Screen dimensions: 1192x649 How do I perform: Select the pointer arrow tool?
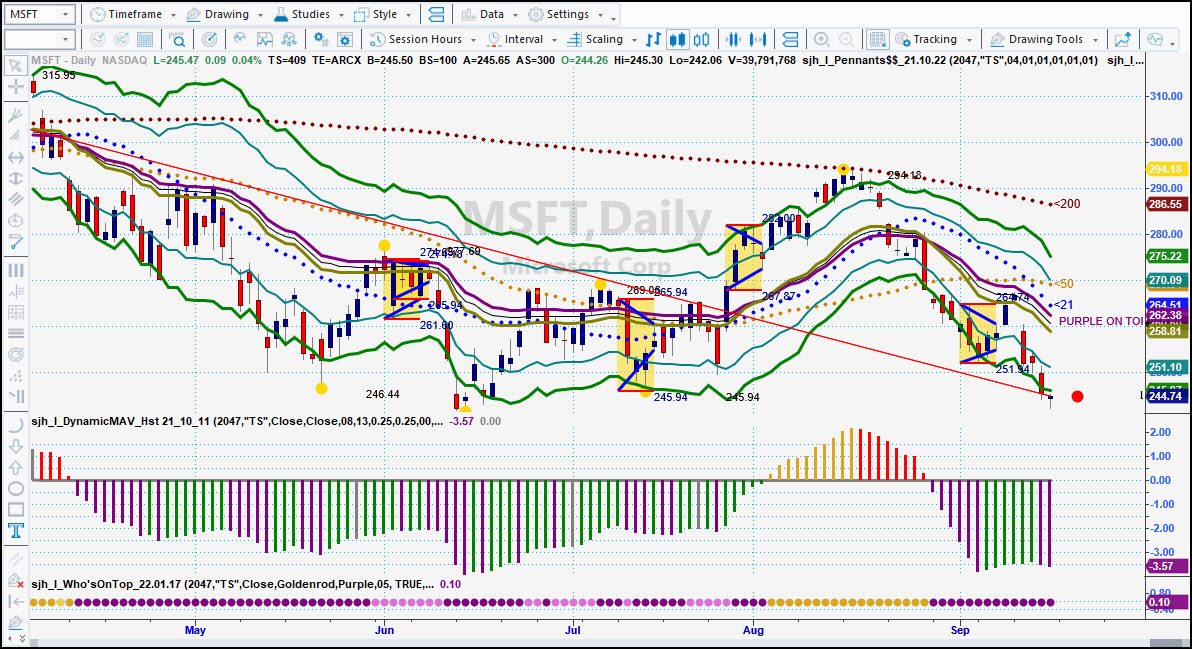[x=15, y=67]
